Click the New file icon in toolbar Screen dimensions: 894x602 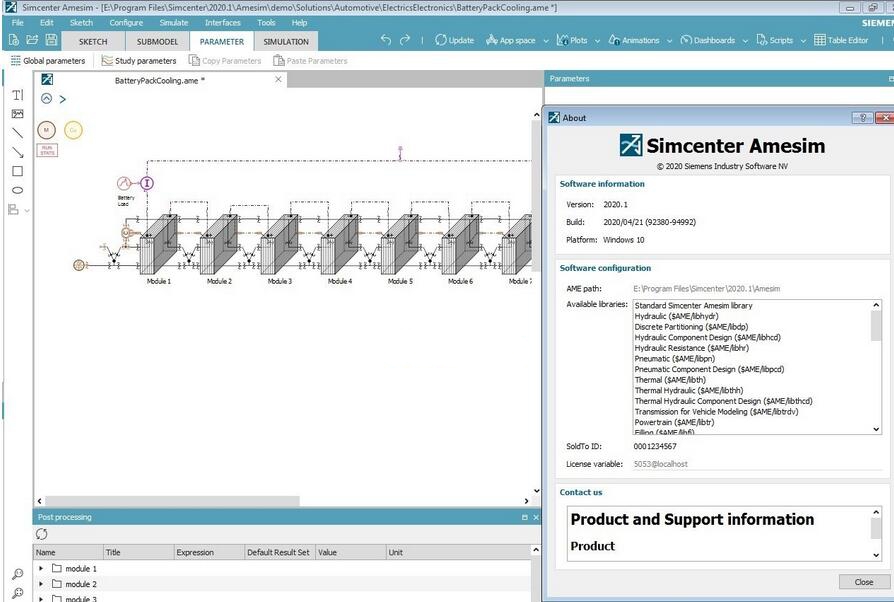[14, 40]
